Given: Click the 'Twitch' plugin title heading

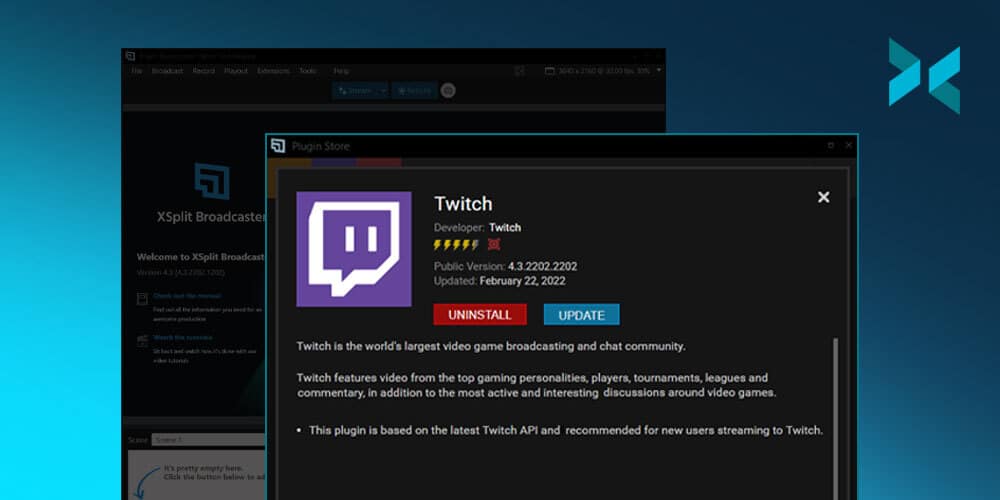Looking at the screenshot, I should 463,204.
